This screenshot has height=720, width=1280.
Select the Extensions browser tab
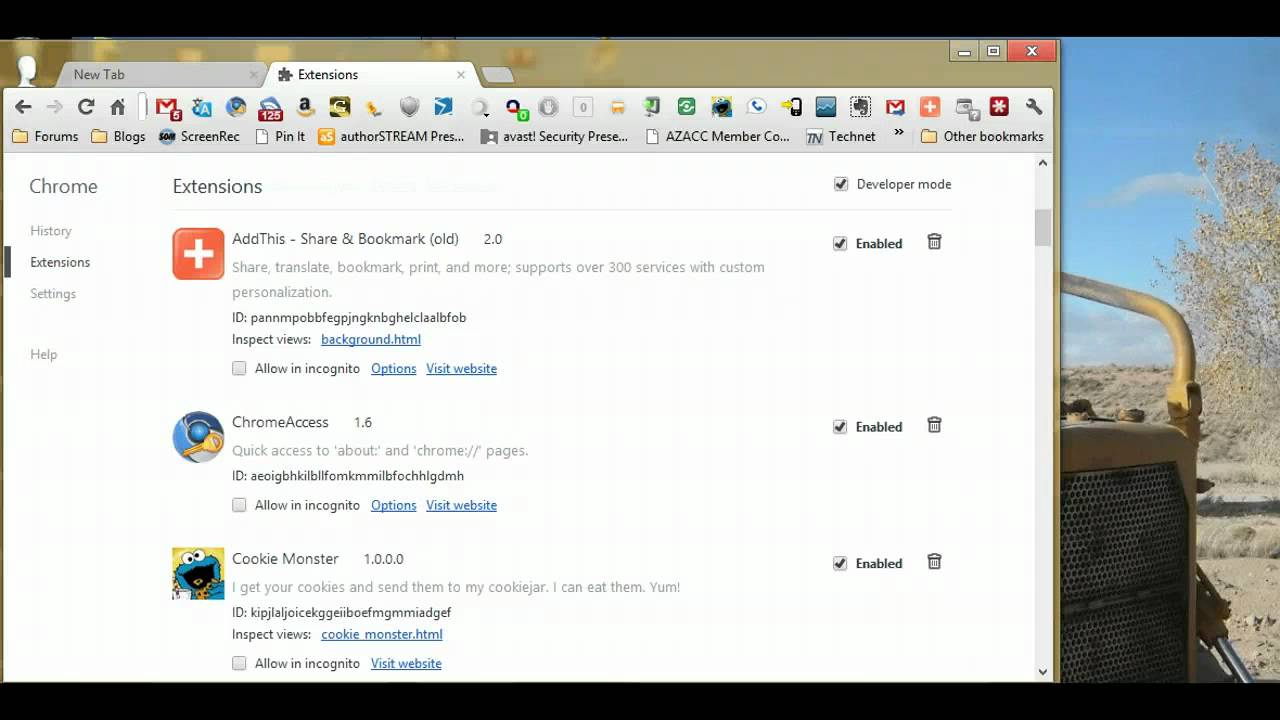pyautogui.click(x=370, y=74)
